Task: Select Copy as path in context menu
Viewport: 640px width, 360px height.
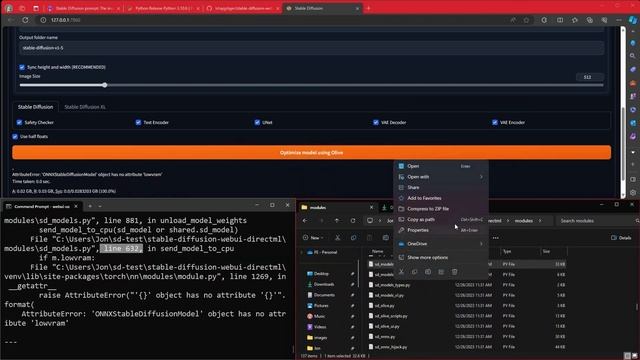Action: coord(441,219)
